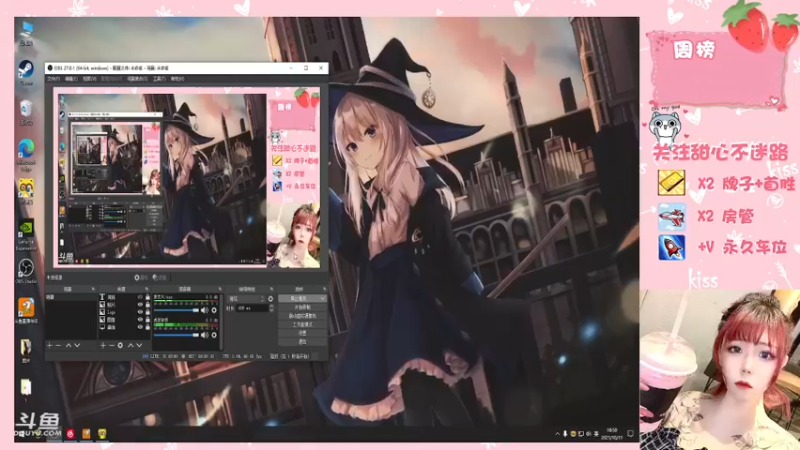This screenshot has height=450, width=800.
Task: Select the Recycle Bin desktop icon
Action: [x=26, y=112]
